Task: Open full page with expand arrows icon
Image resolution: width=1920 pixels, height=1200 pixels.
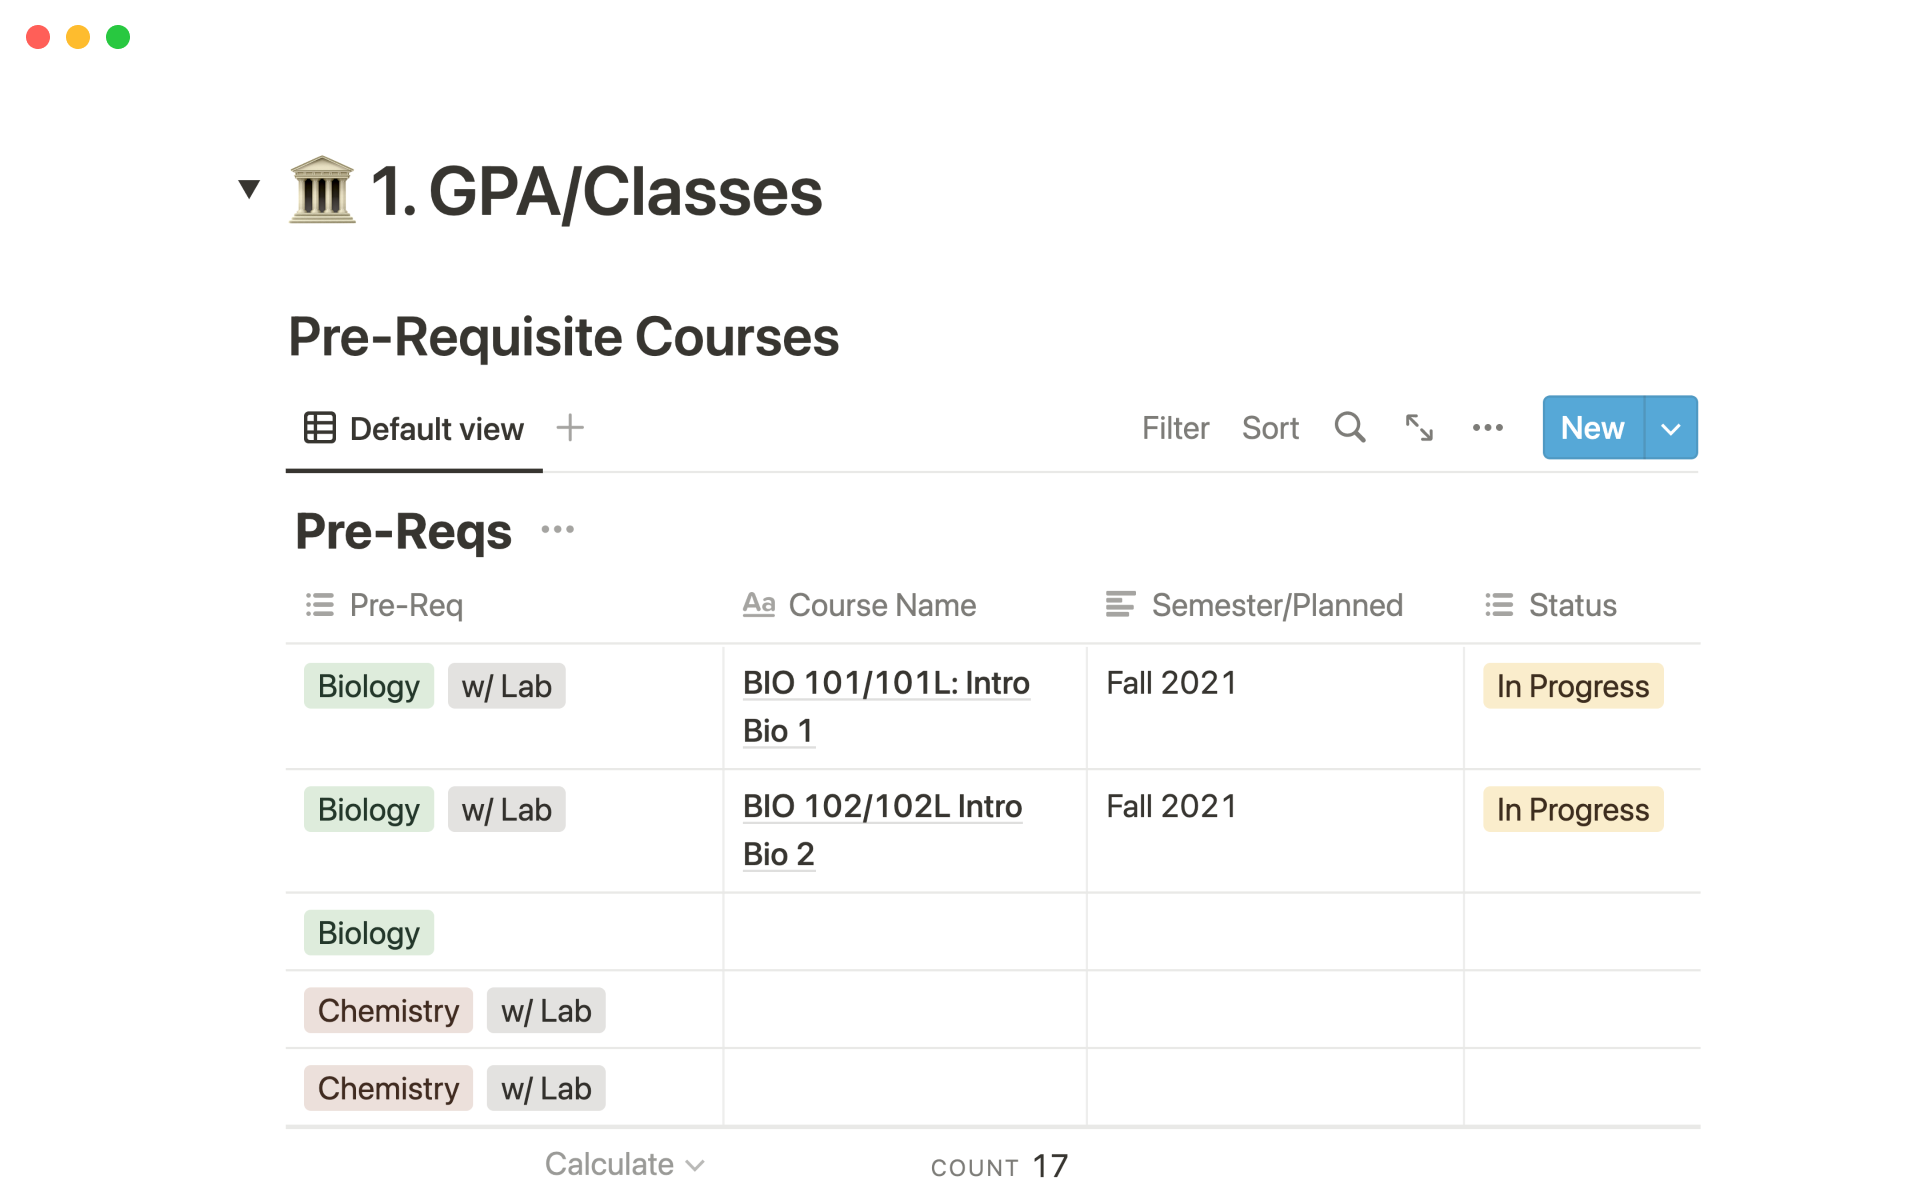Action: point(1418,428)
